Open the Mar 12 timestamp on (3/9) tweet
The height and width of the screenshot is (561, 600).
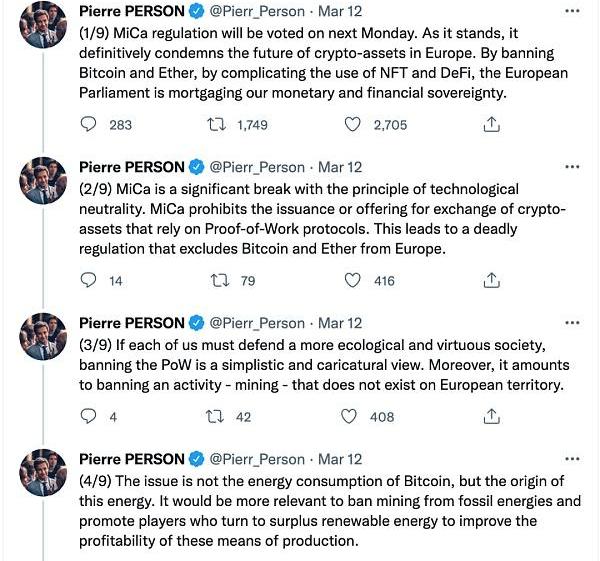tap(340, 324)
